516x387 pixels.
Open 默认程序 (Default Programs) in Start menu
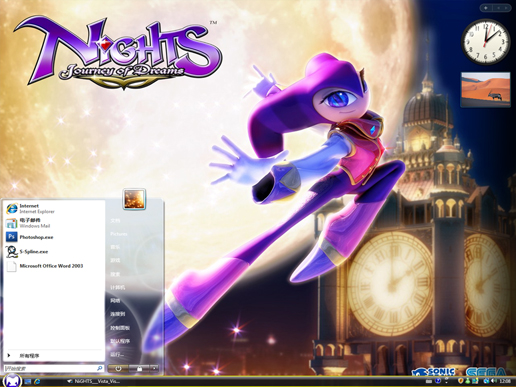tap(120, 341)
